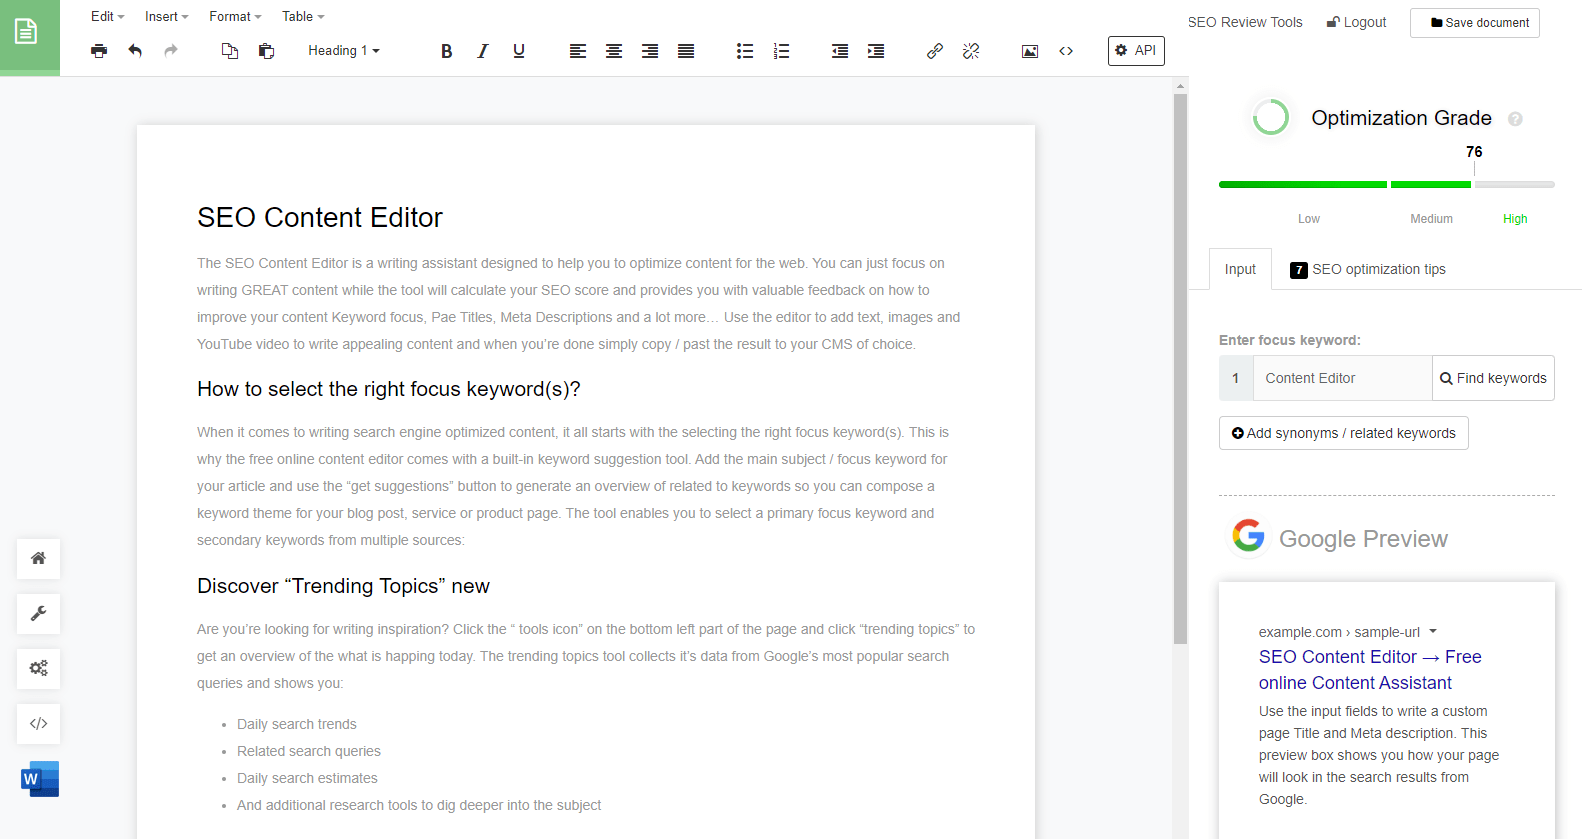Click the insert link icon
This screenshot has height=839, width=1582.
tap(935, 51)
